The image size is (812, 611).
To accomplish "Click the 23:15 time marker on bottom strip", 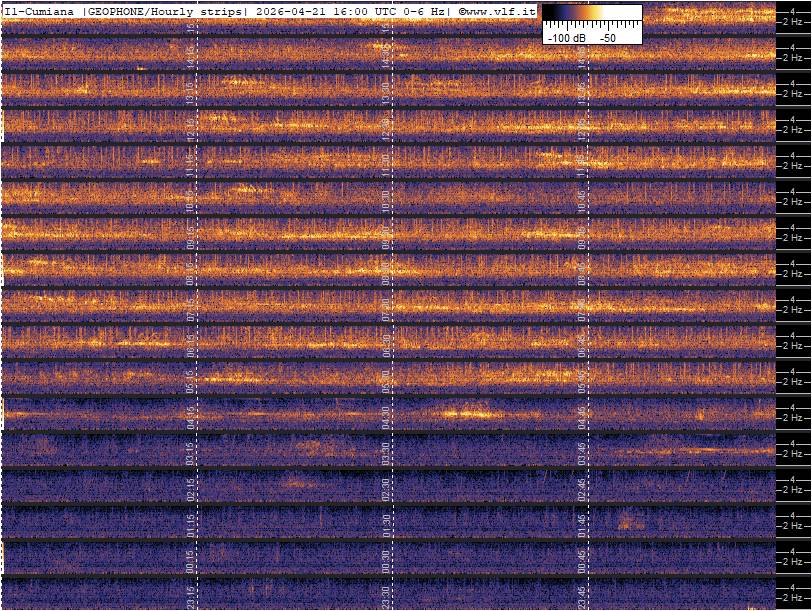I will [191, 596].
